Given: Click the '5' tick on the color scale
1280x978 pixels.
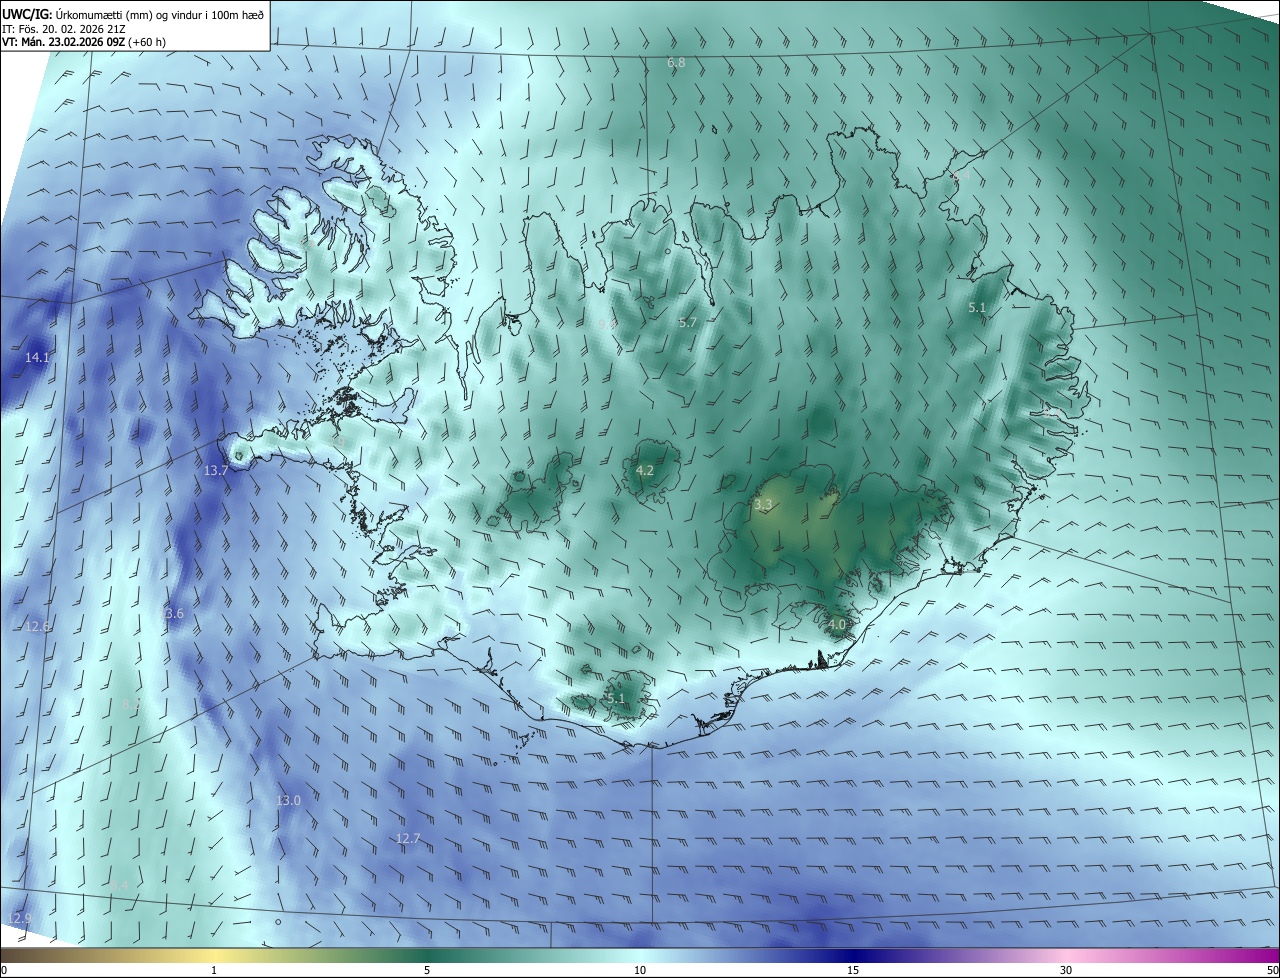Looking at the screenshot, I should 427,971.
